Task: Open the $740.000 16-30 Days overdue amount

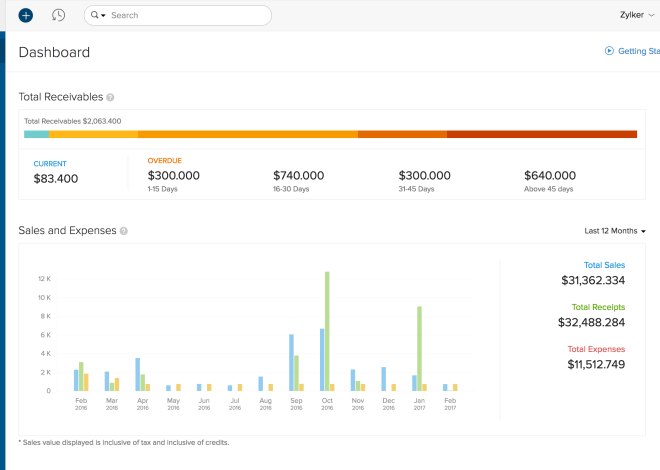Action: click(298, 175)
